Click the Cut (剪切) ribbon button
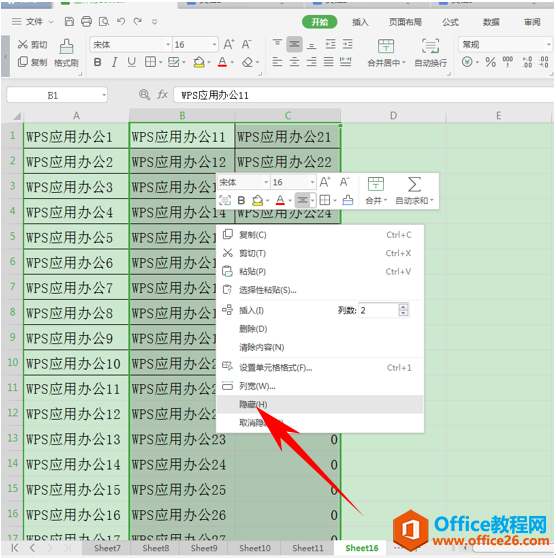Screen dimensions: 556x558 (33, 44)
